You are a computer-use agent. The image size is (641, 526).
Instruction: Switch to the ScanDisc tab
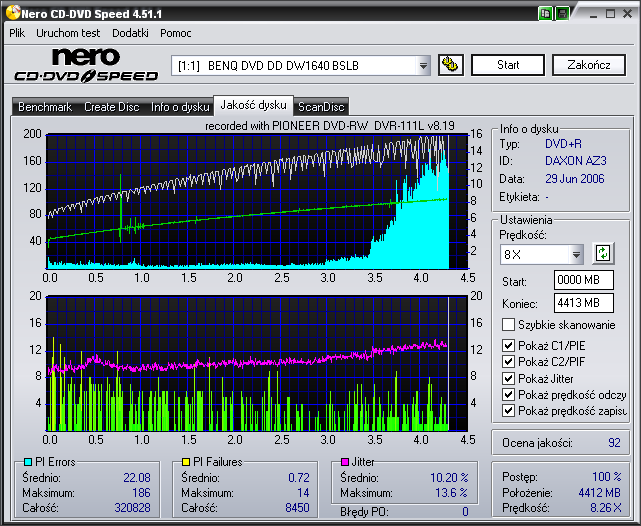coord(321,107)
